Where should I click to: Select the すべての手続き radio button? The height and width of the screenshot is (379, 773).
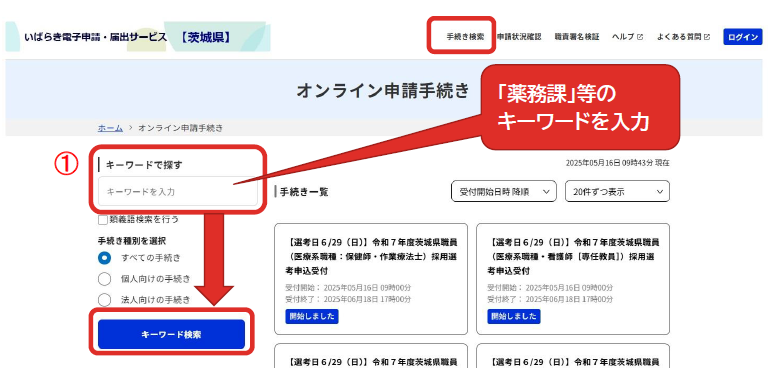point(105,258)
